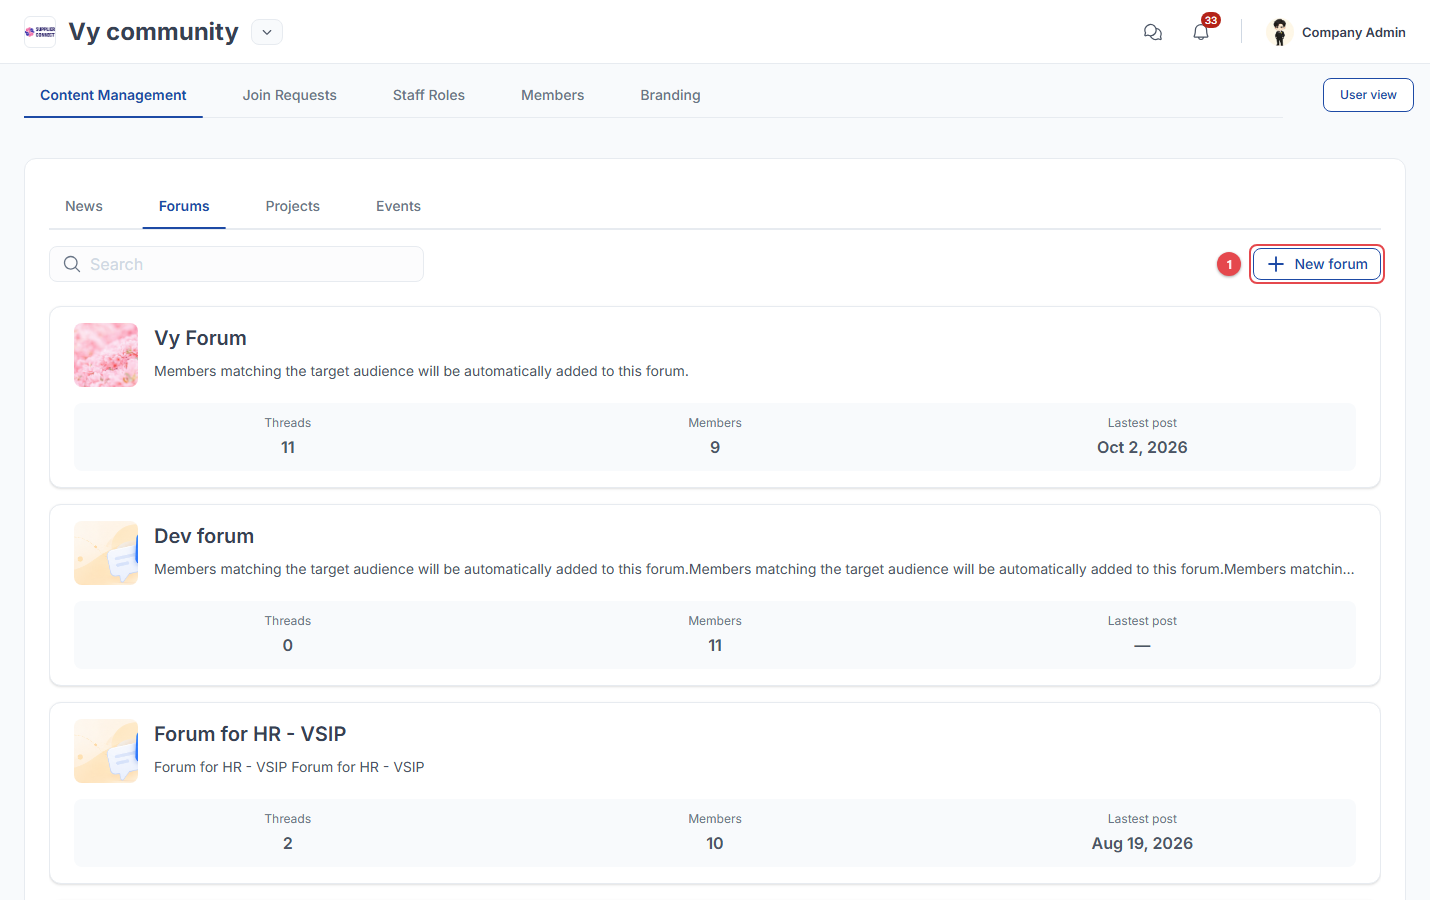This screenshot has width=1440, height=900.
Task: Click the Vy Forum flower thumbnail
Action: pos(106,355)
